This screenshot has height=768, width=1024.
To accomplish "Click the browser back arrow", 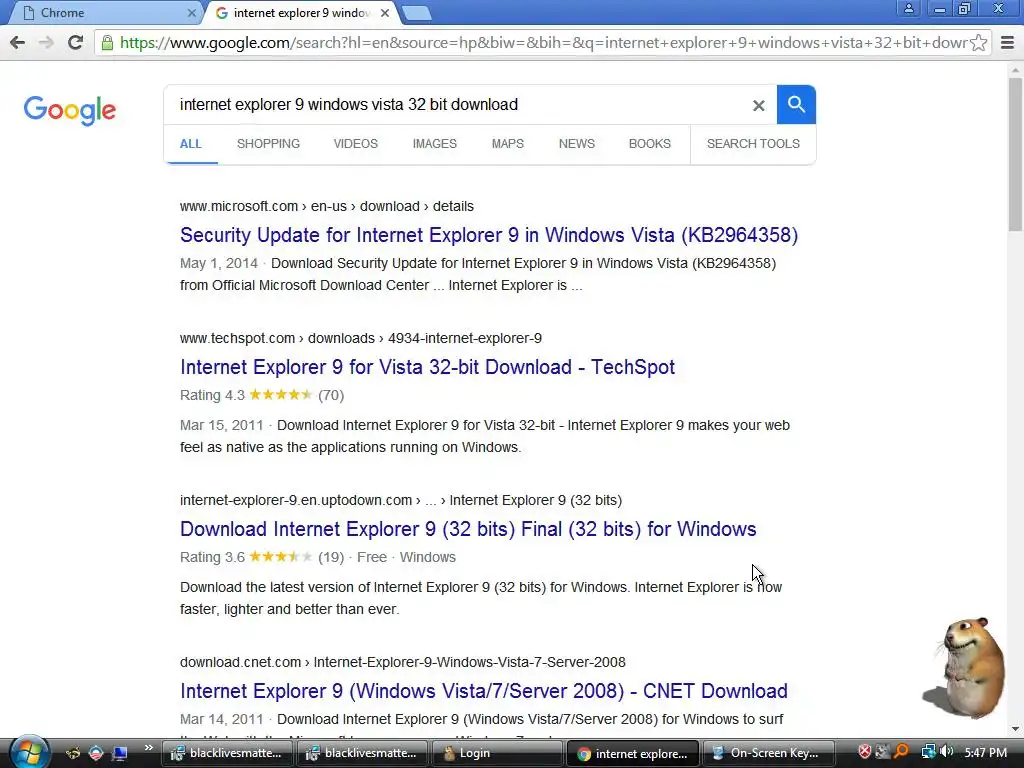I will point(18,42).
